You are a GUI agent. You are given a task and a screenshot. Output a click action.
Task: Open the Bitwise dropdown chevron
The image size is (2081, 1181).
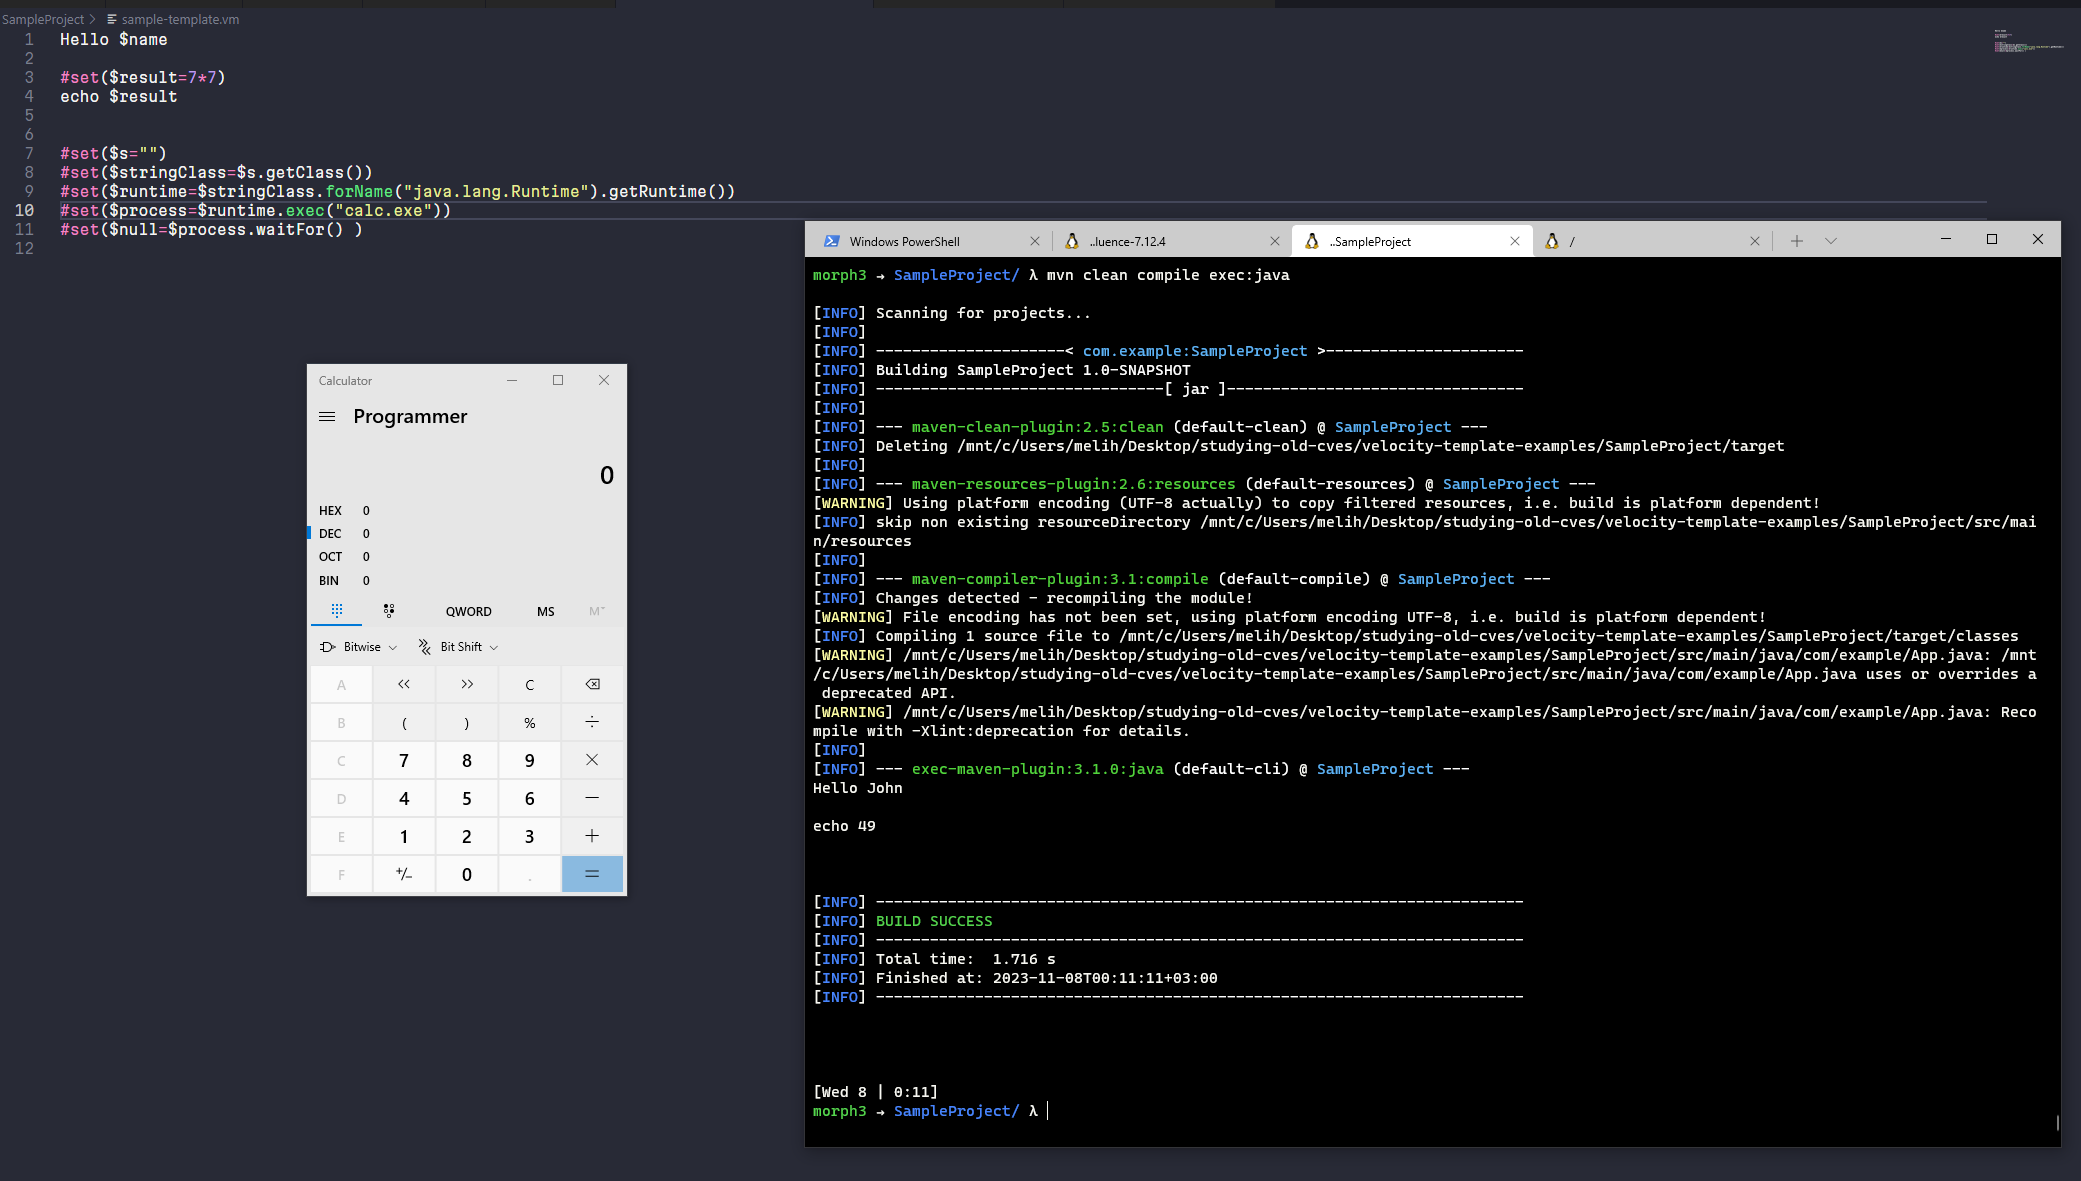[x=393, y=648]
